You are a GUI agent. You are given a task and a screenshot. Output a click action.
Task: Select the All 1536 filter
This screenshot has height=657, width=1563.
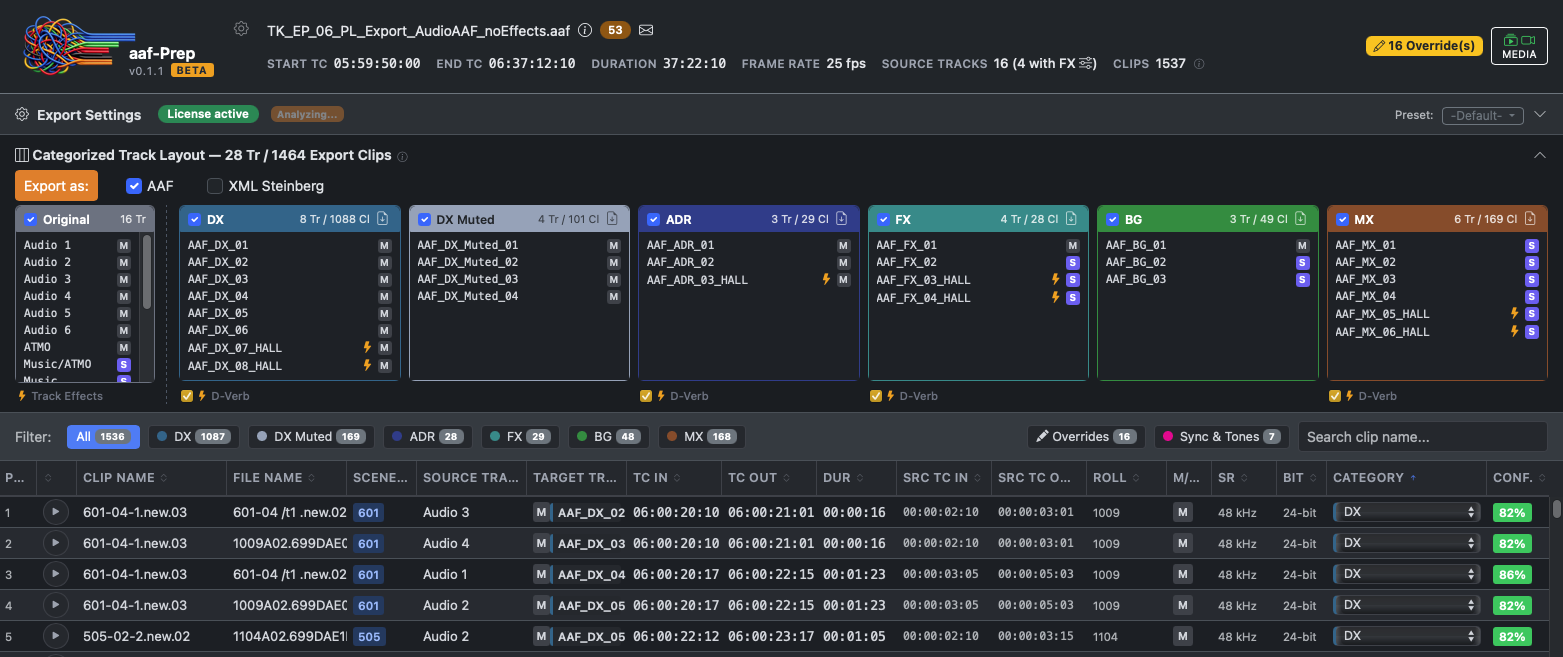pos(103,437)
